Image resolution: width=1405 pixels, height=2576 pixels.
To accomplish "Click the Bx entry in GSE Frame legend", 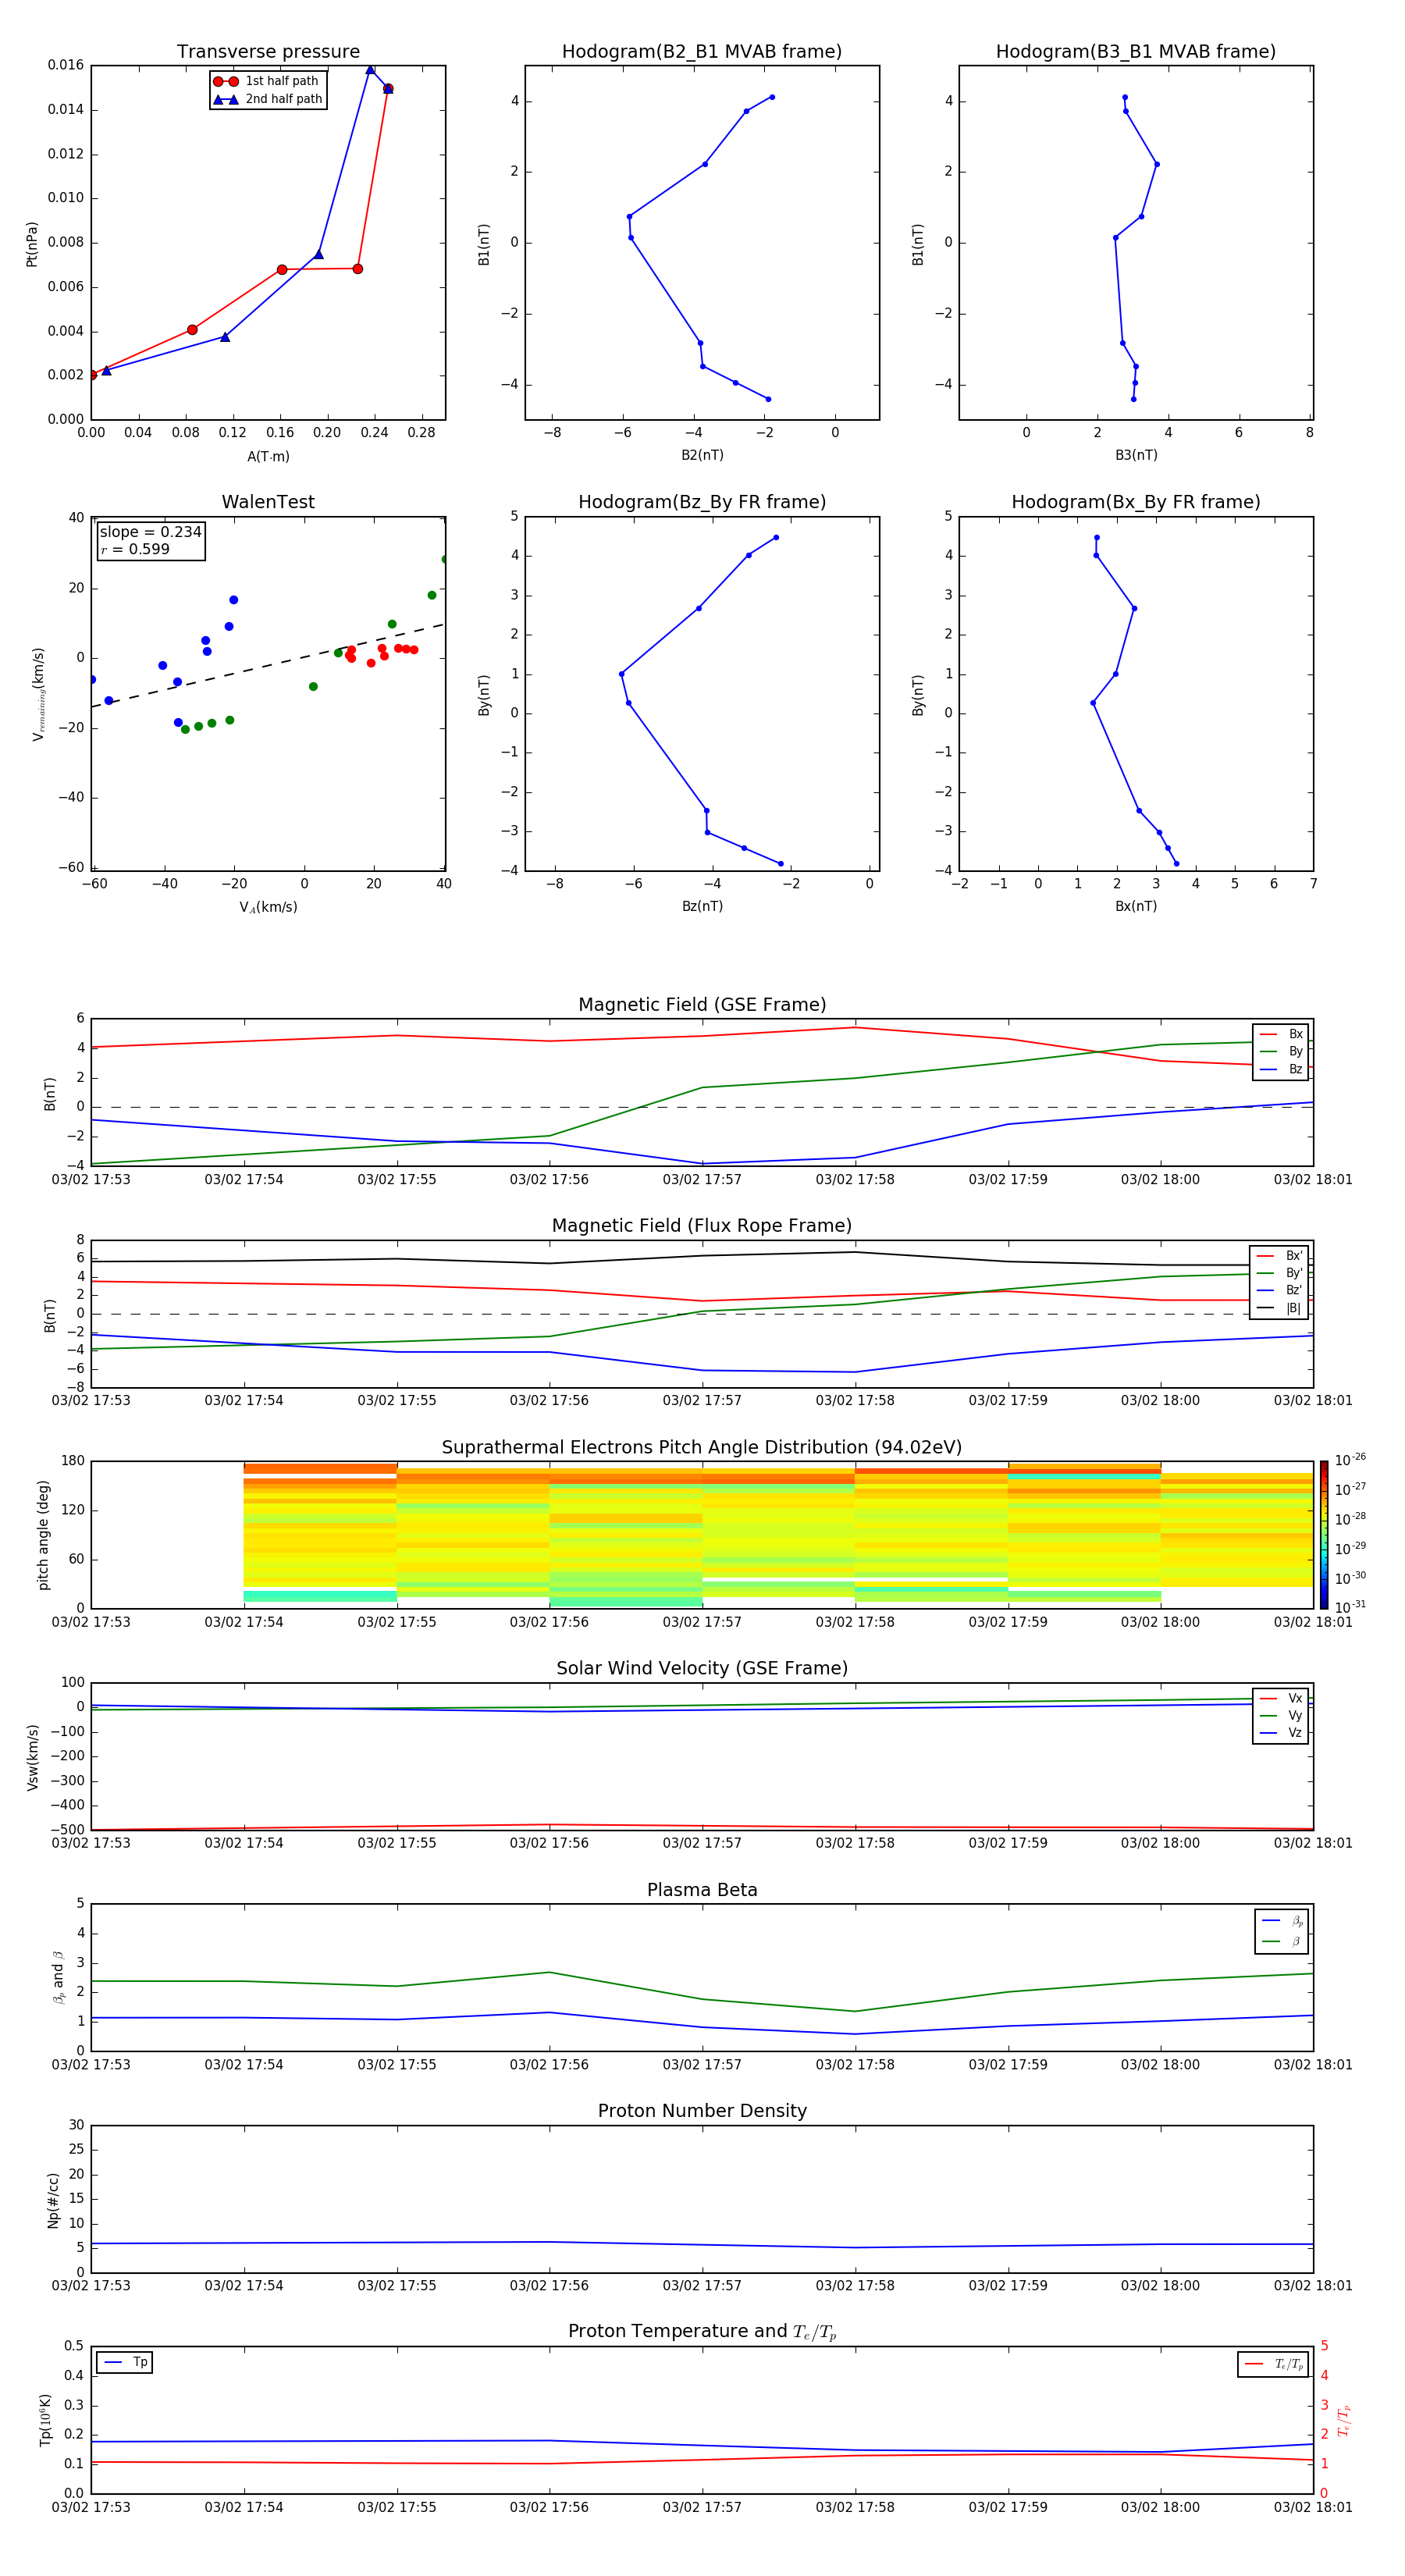I will tap(1281, 1034).
